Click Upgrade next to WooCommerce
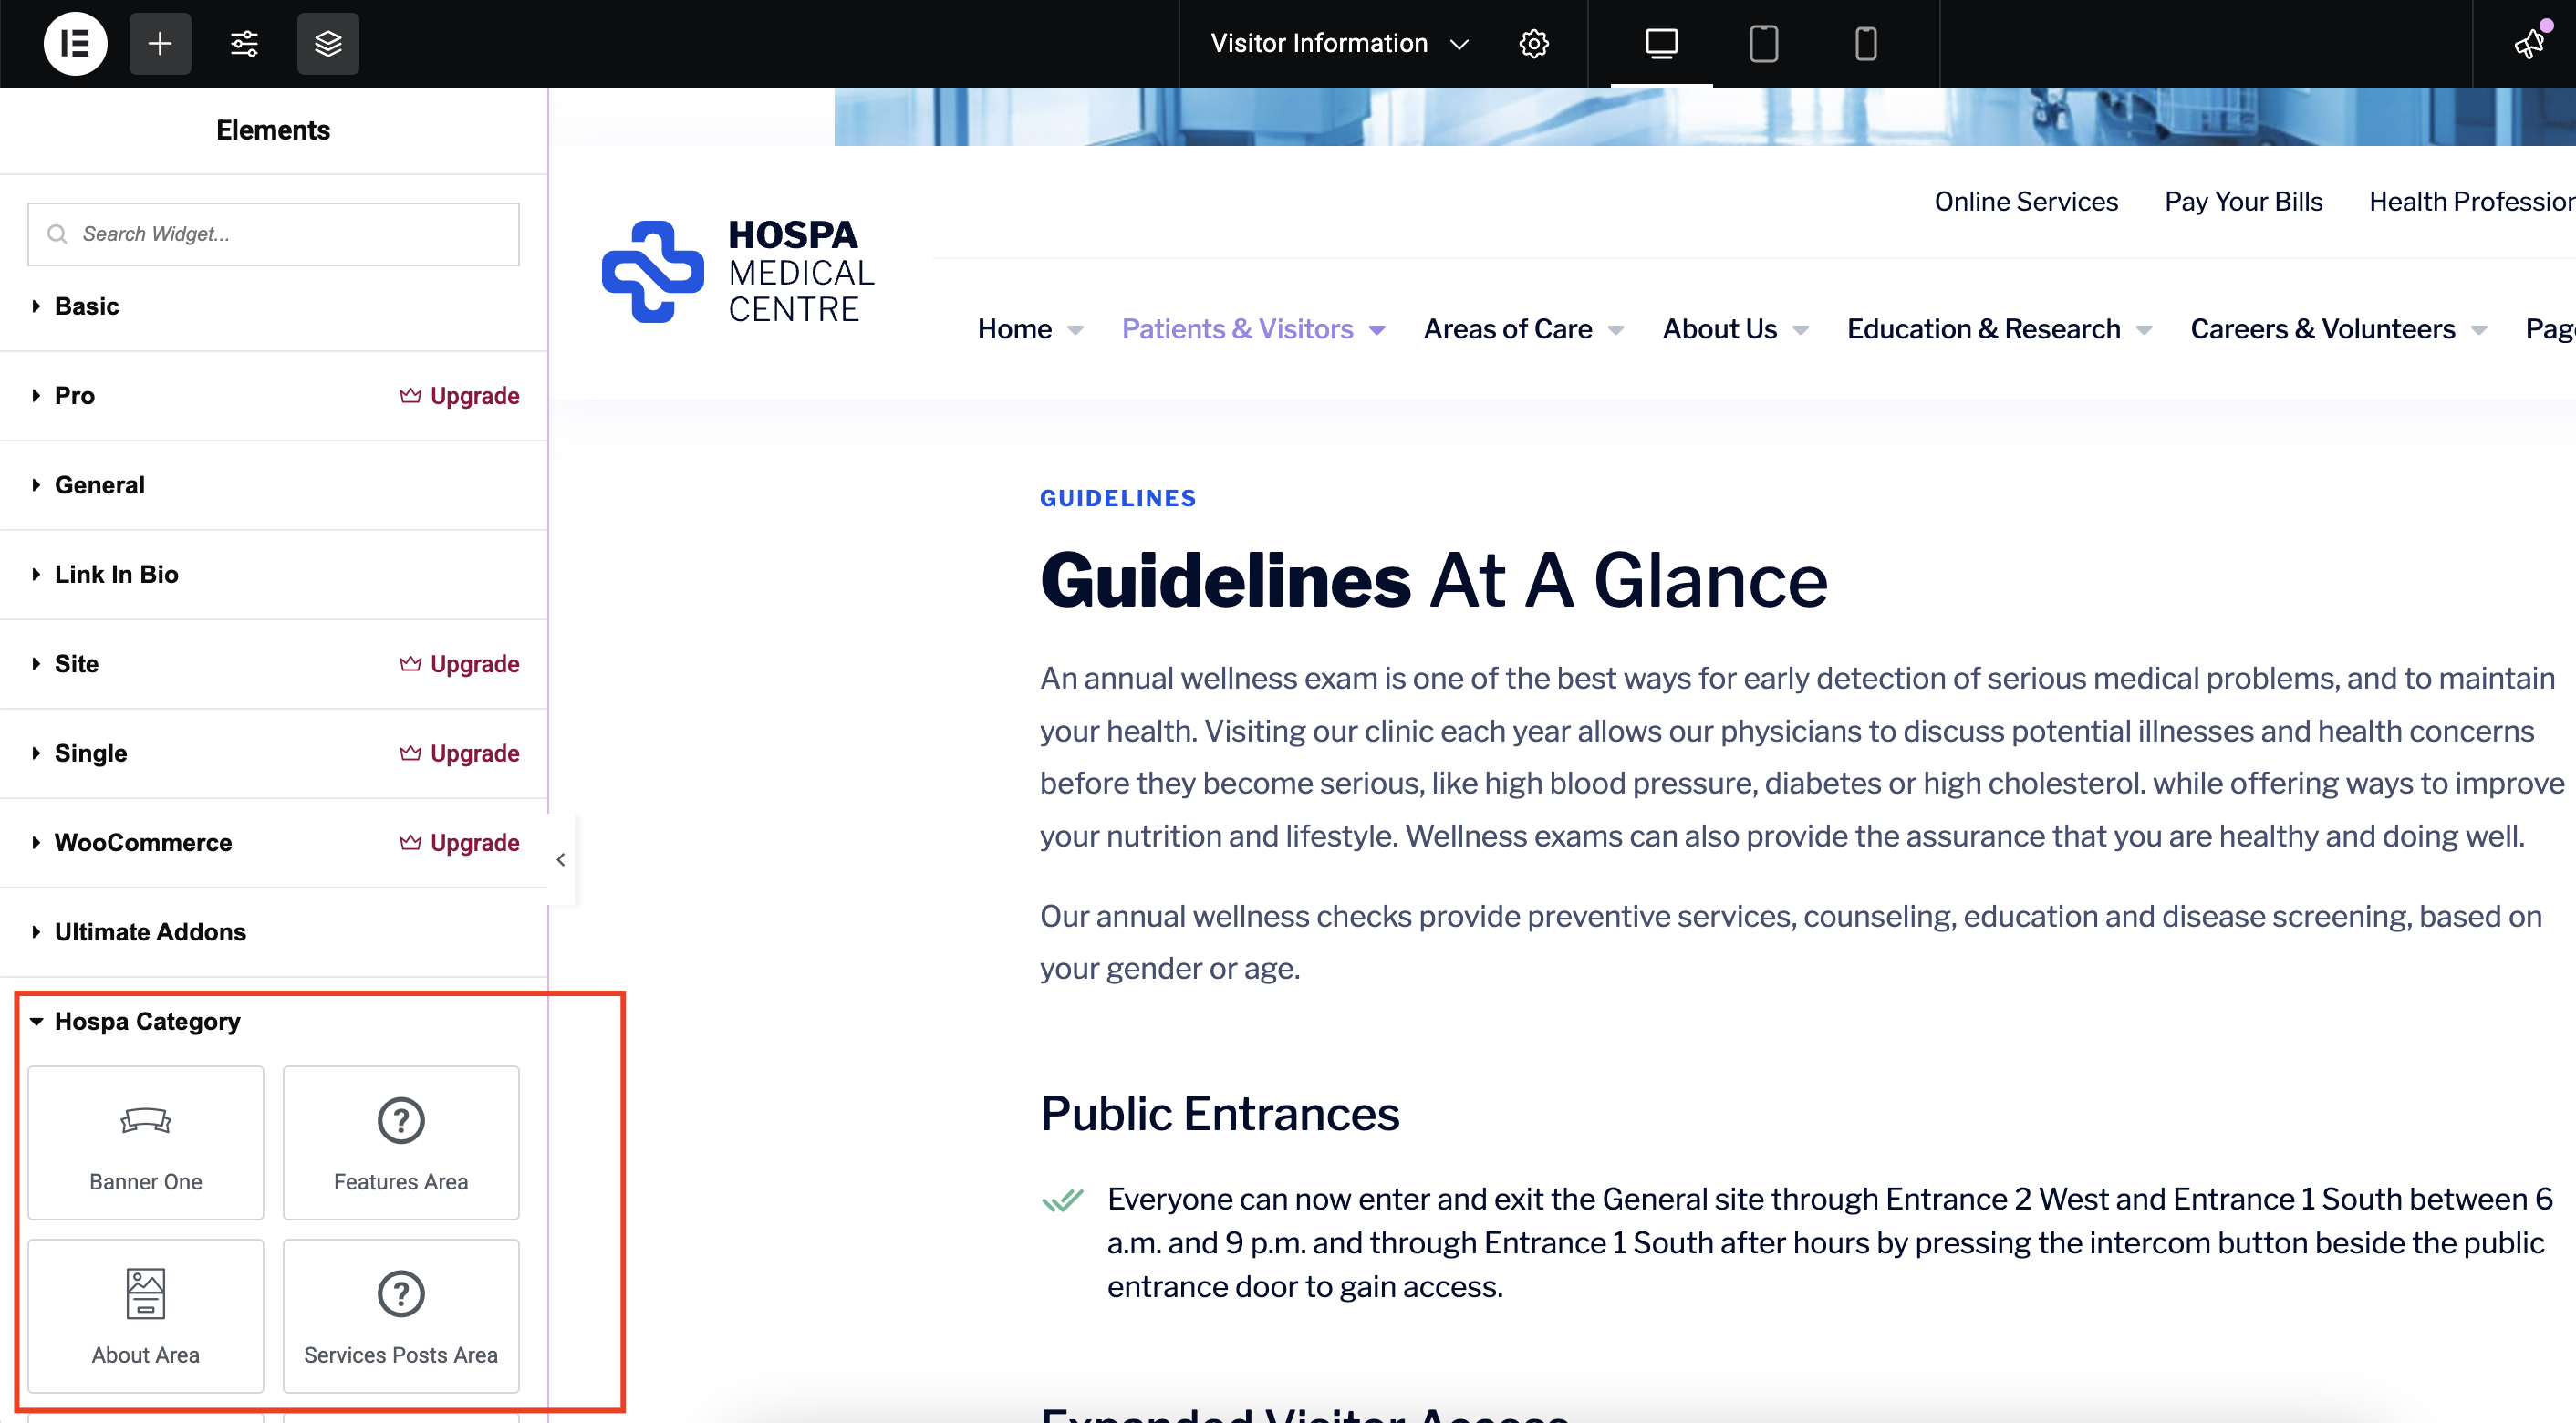 459,843
